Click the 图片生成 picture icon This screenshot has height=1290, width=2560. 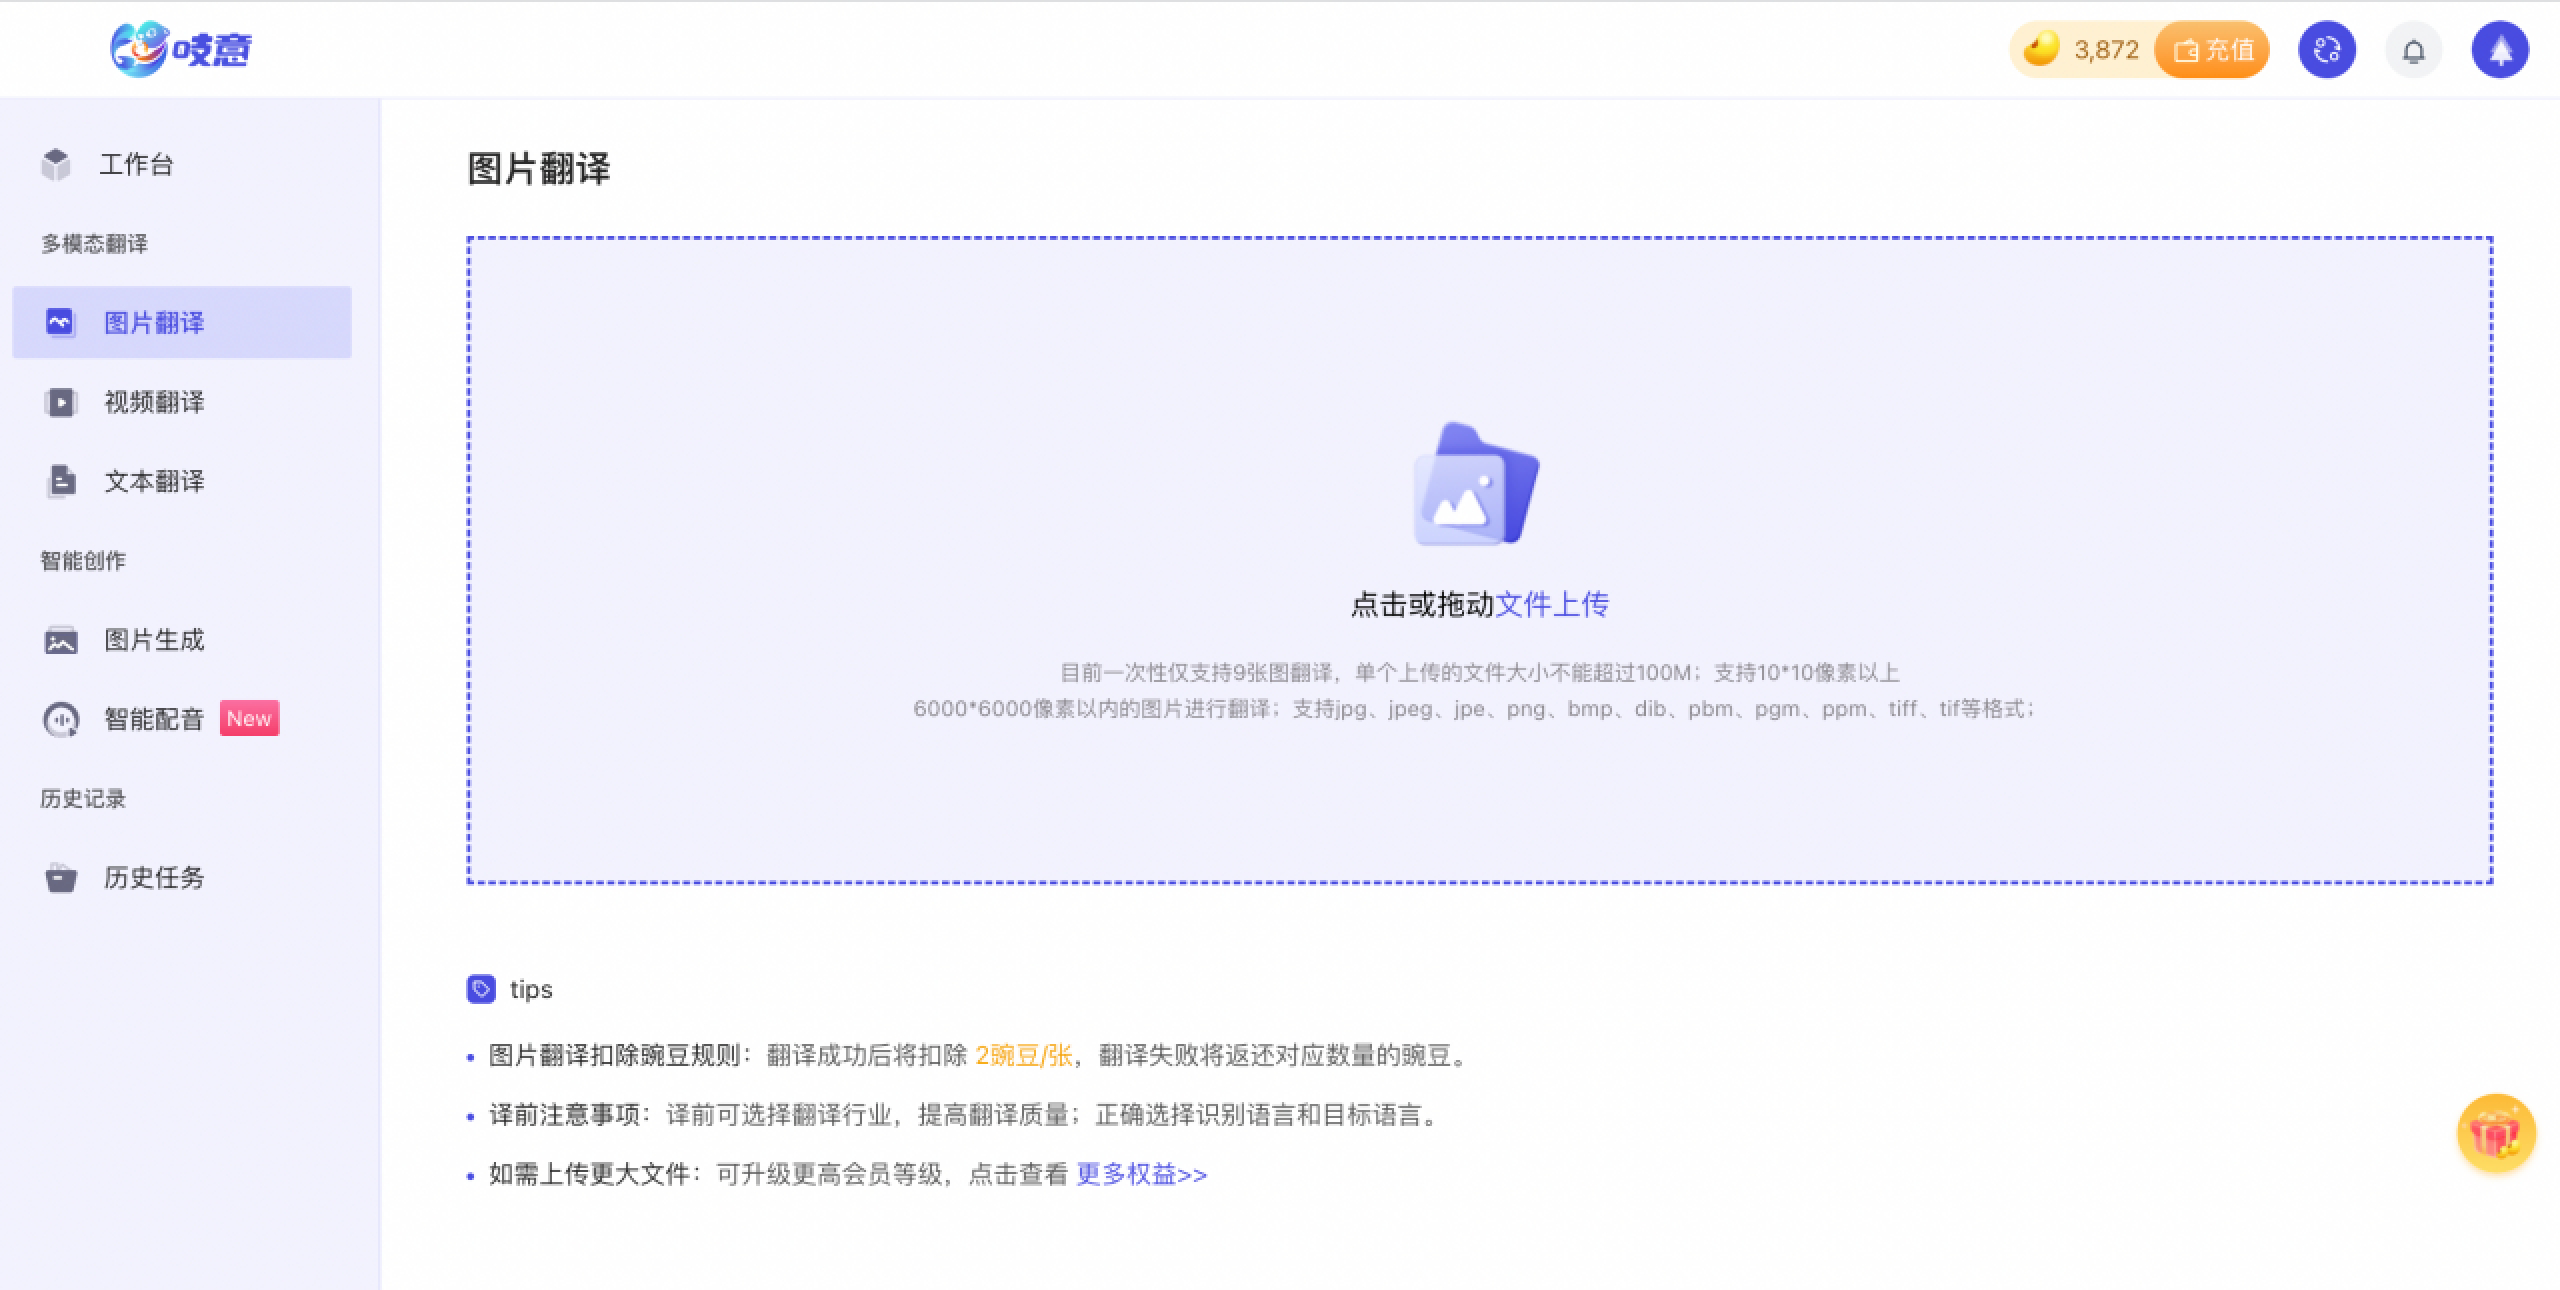(60, 640)
